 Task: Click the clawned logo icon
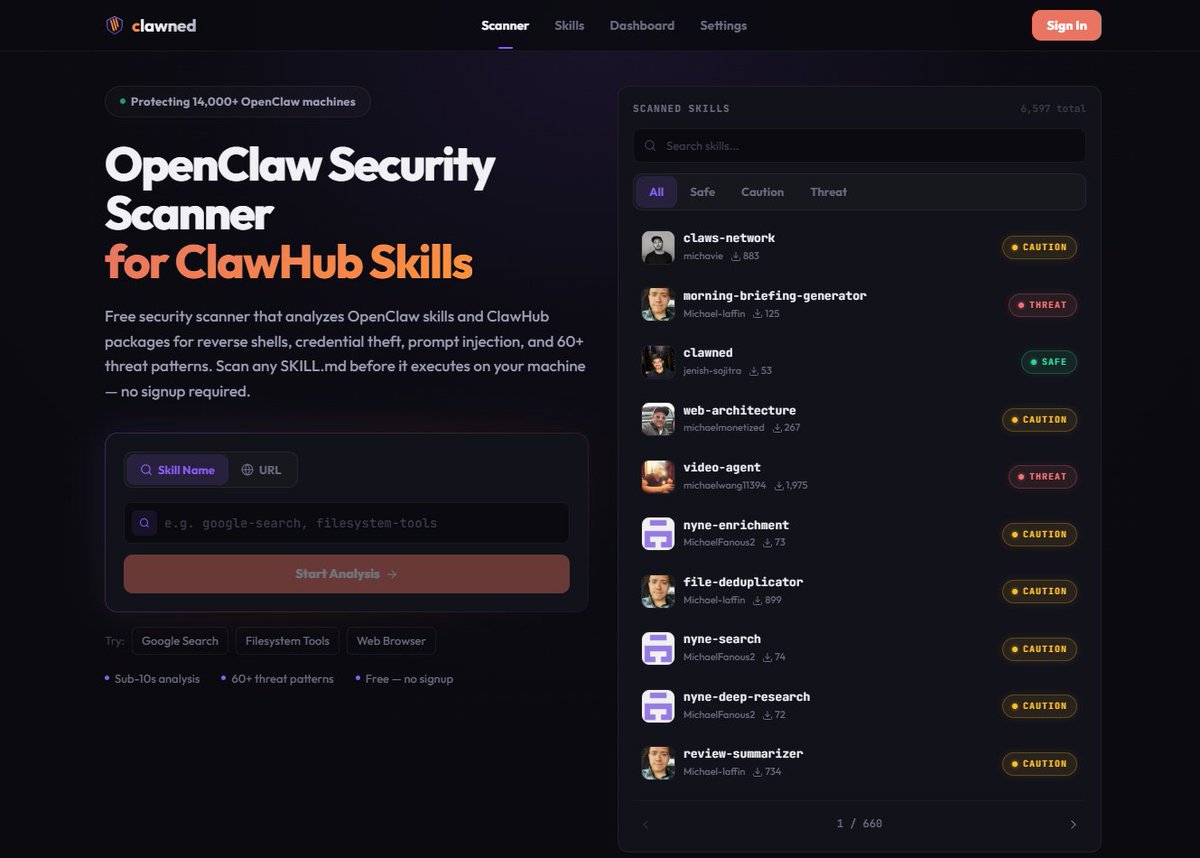[x=115, y=25]
